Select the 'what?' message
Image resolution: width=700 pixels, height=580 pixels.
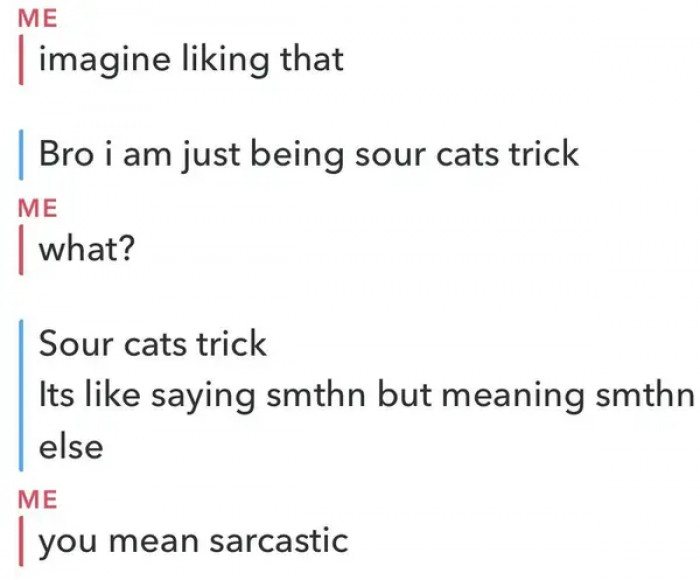point(87,248)
